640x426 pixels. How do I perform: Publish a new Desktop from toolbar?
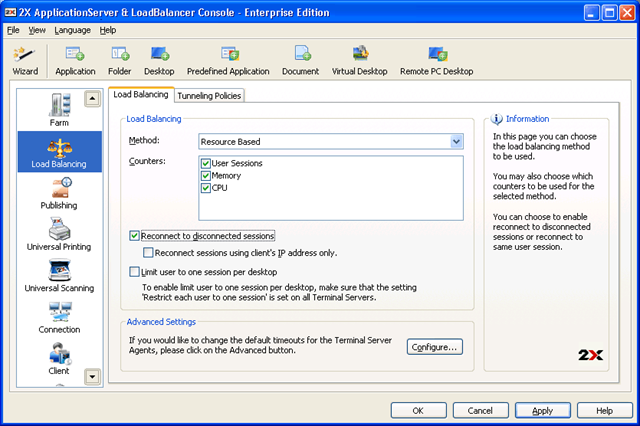click(x=159, y=61)
